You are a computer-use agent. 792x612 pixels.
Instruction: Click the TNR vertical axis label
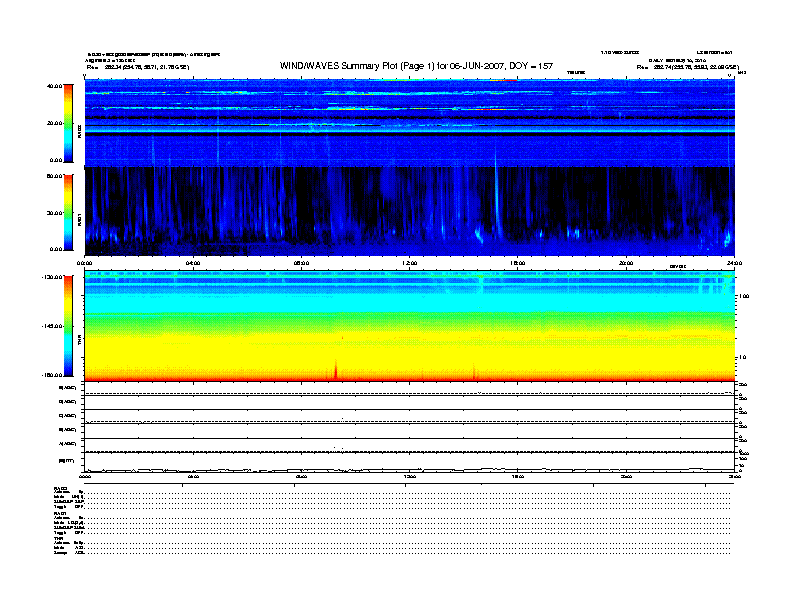coord(79,340)
